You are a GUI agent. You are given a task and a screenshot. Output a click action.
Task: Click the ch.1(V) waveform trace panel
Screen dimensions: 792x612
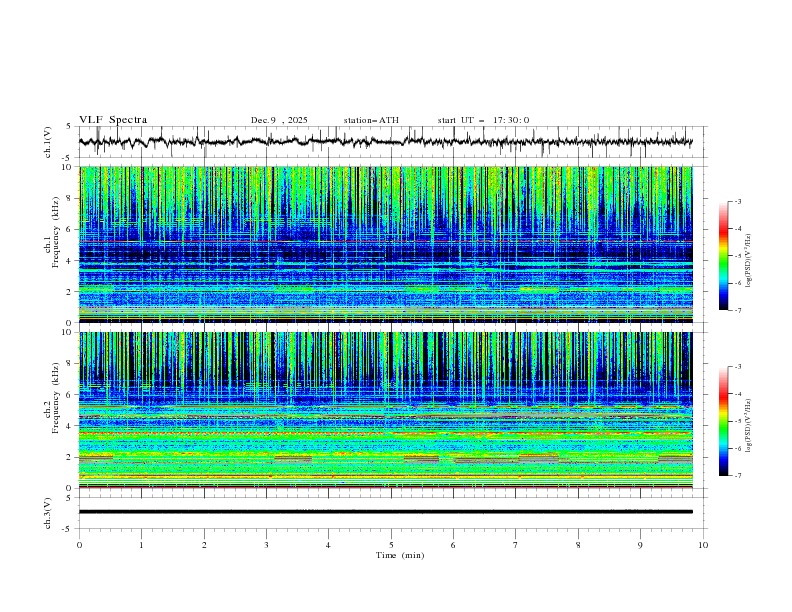pos(390,142)
